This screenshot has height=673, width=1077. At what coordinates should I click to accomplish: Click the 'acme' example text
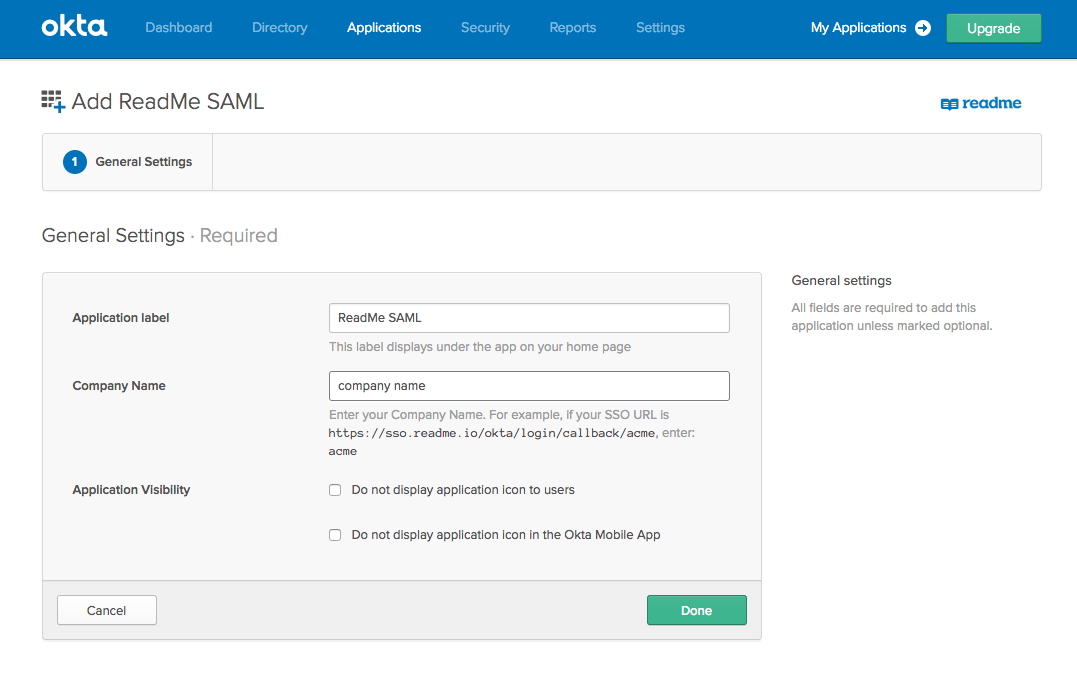(x=343, y=451)
